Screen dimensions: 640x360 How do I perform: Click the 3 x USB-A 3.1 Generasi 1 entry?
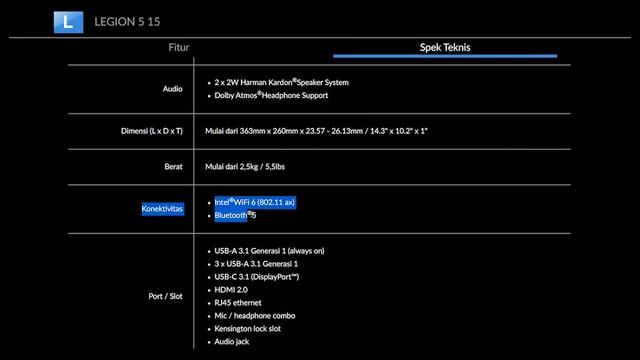pyautogui.click(x=256, y=264)
